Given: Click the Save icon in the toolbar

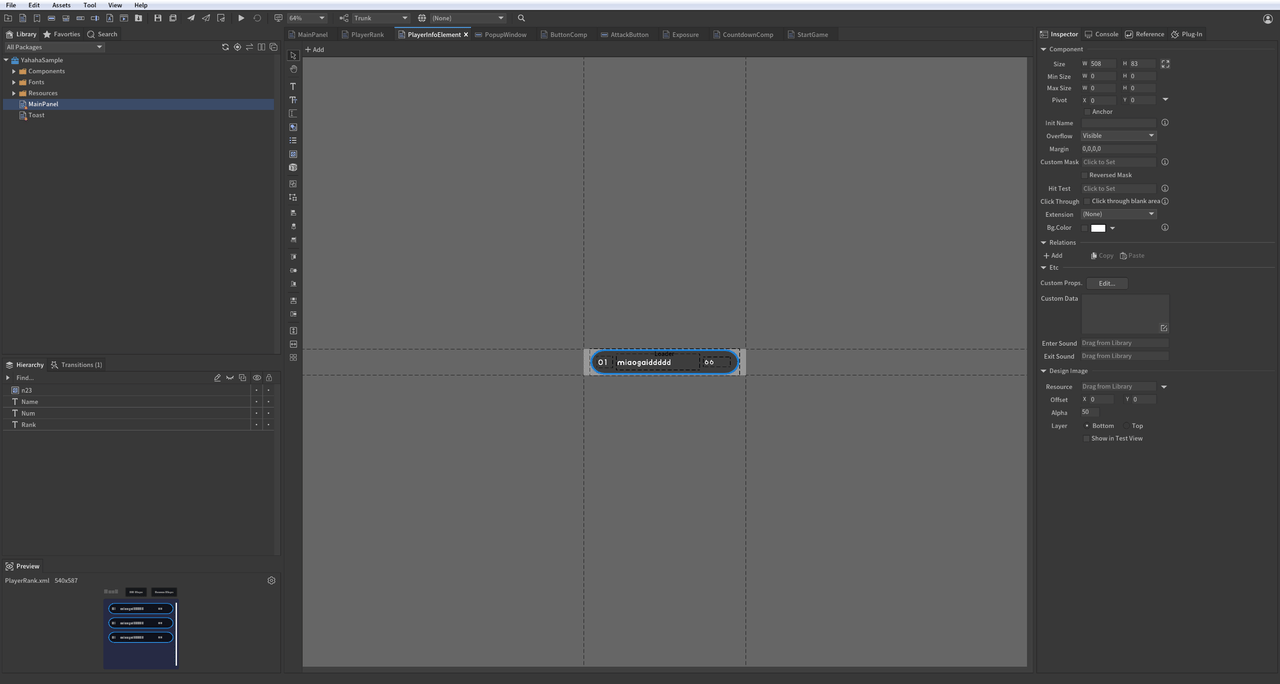Looking at the screenshot, I should (x=157, y=18).
